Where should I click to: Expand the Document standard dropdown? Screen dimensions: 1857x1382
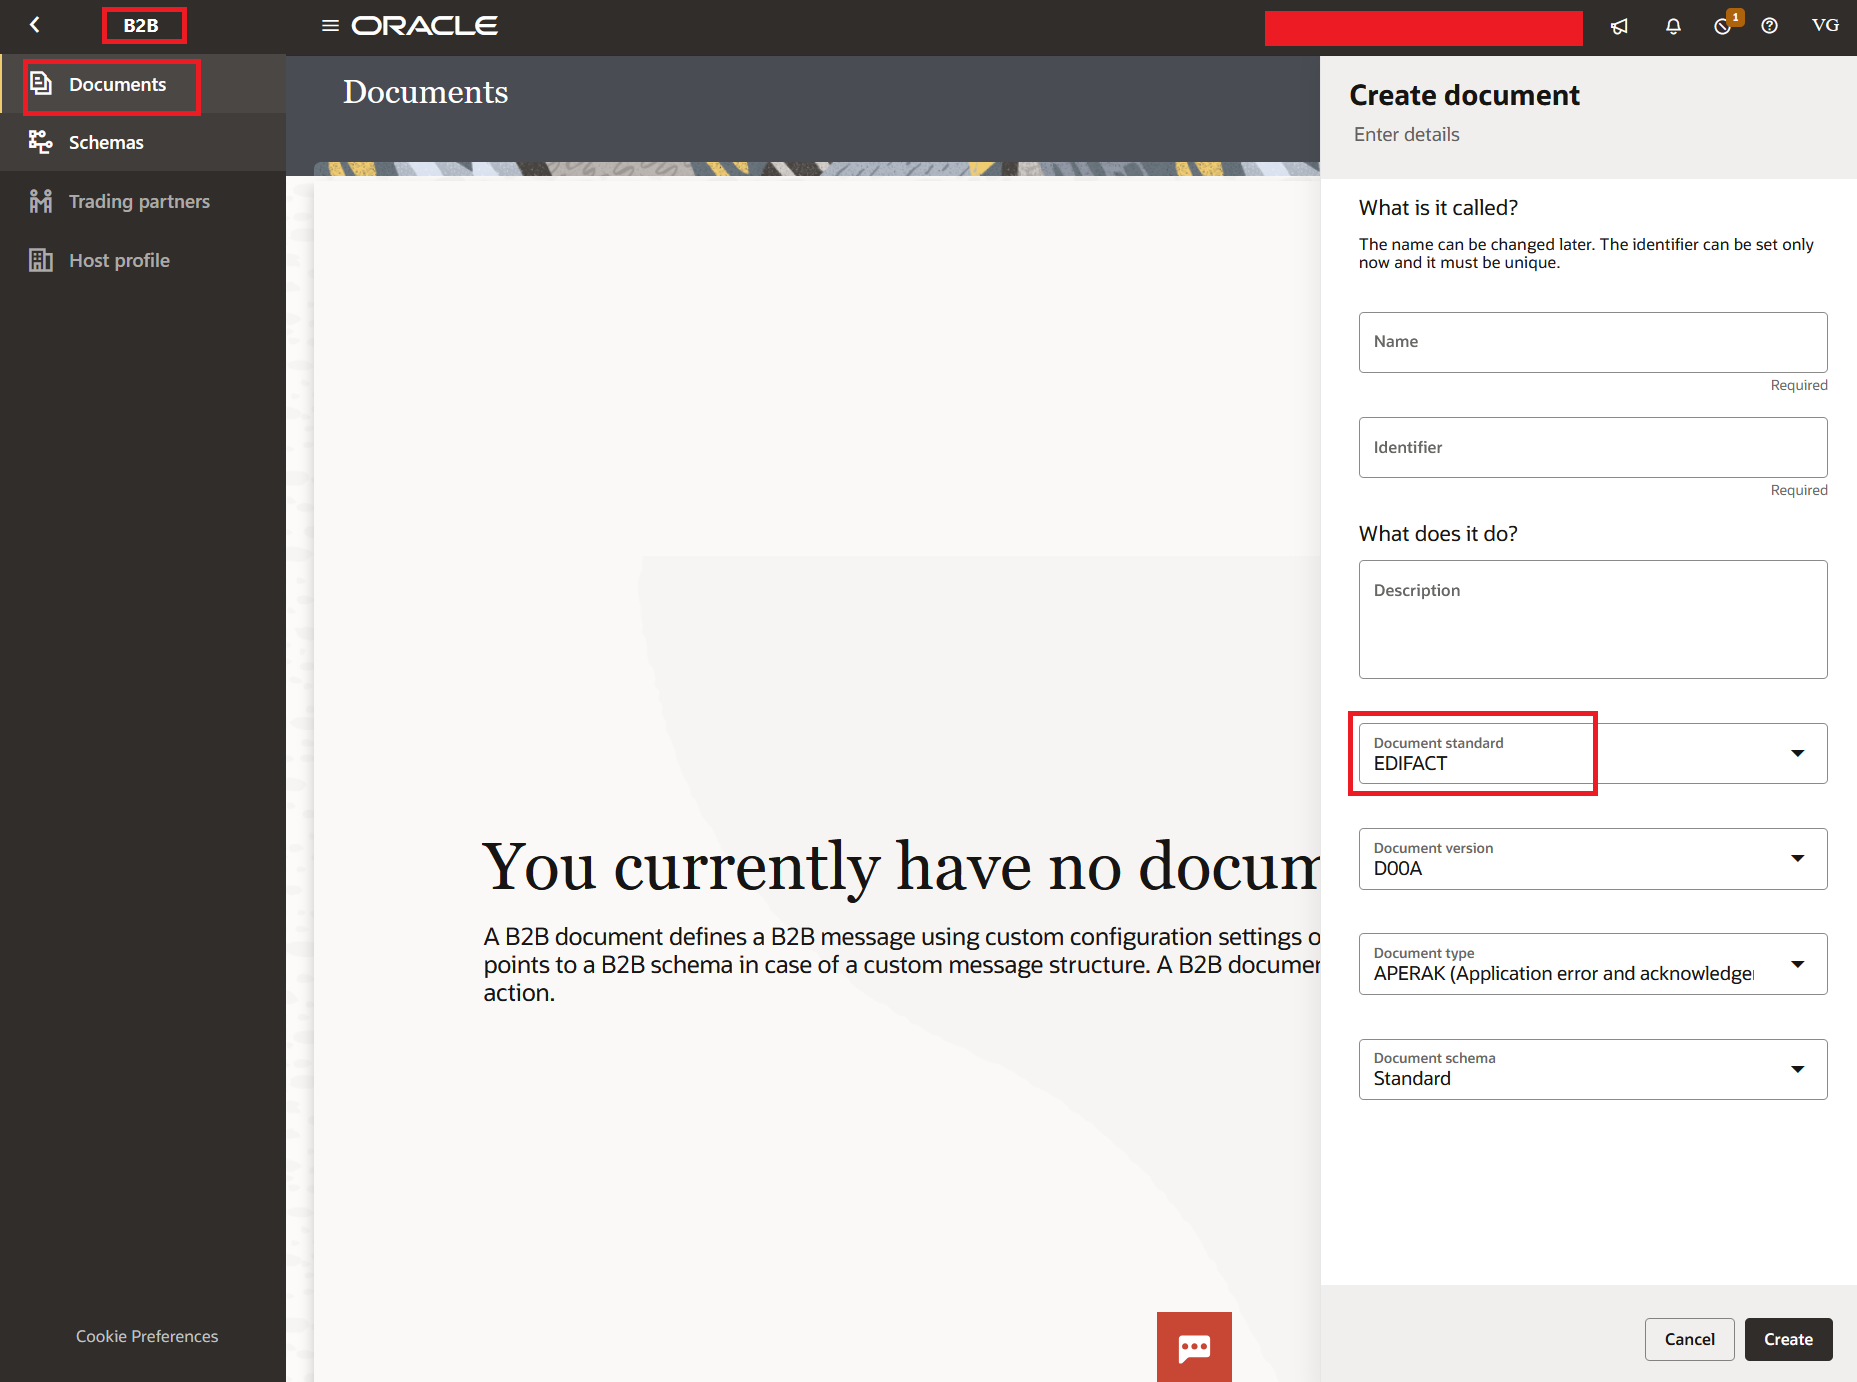point(1592,754)
